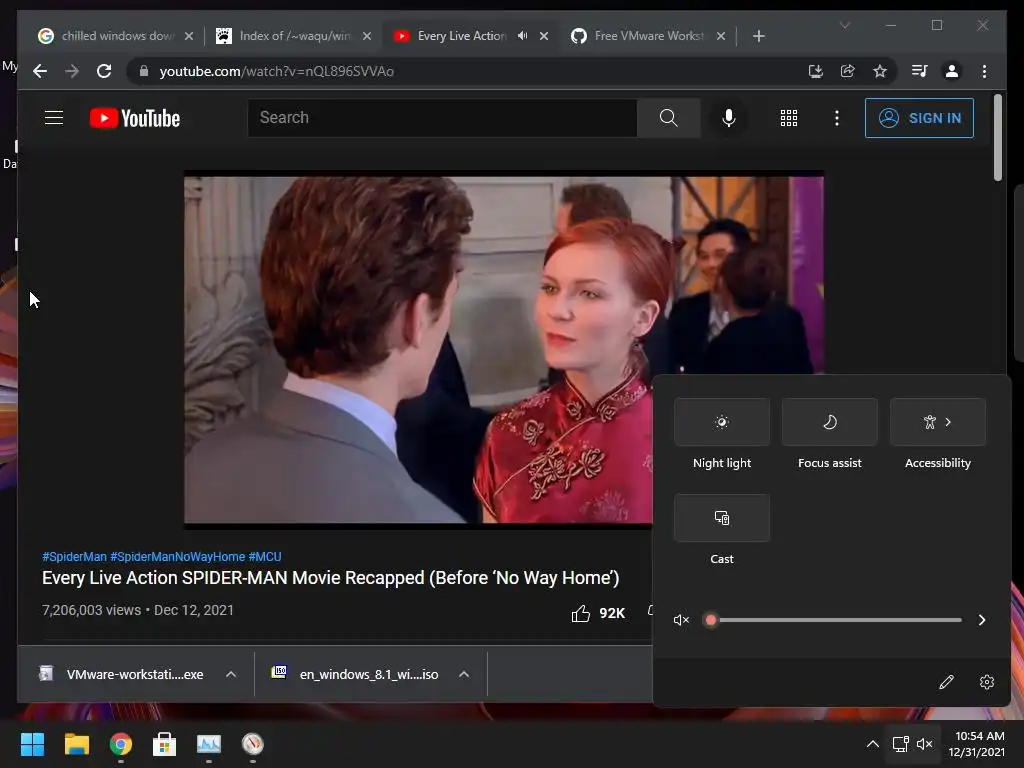Click the performance monitor taskbar icon

tap(209, 744)
